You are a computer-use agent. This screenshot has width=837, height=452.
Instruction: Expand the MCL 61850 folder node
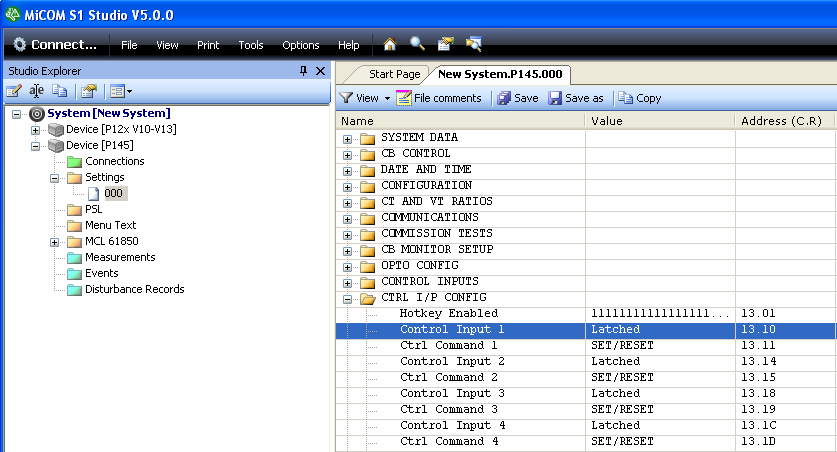(54, 242)
